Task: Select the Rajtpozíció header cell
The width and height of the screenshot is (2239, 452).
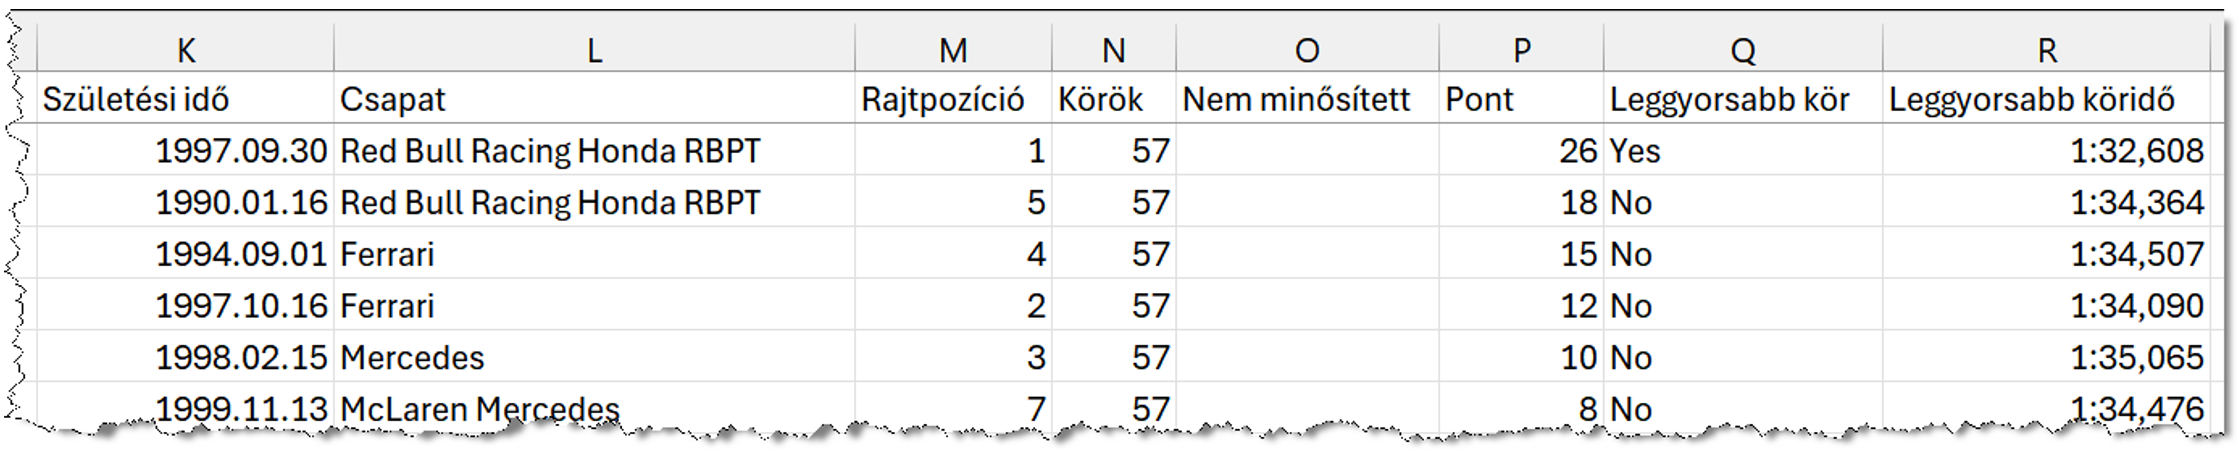Action: tap(953, 99)
